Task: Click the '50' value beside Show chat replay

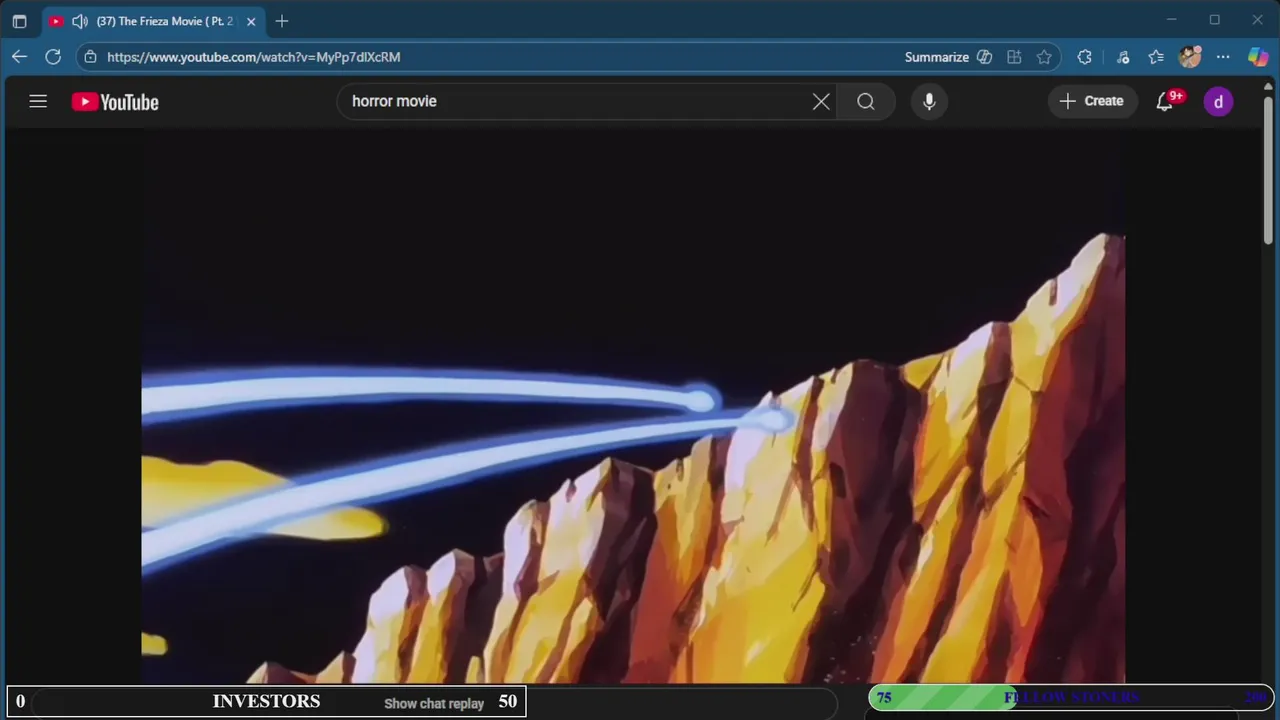Action: 508,701
